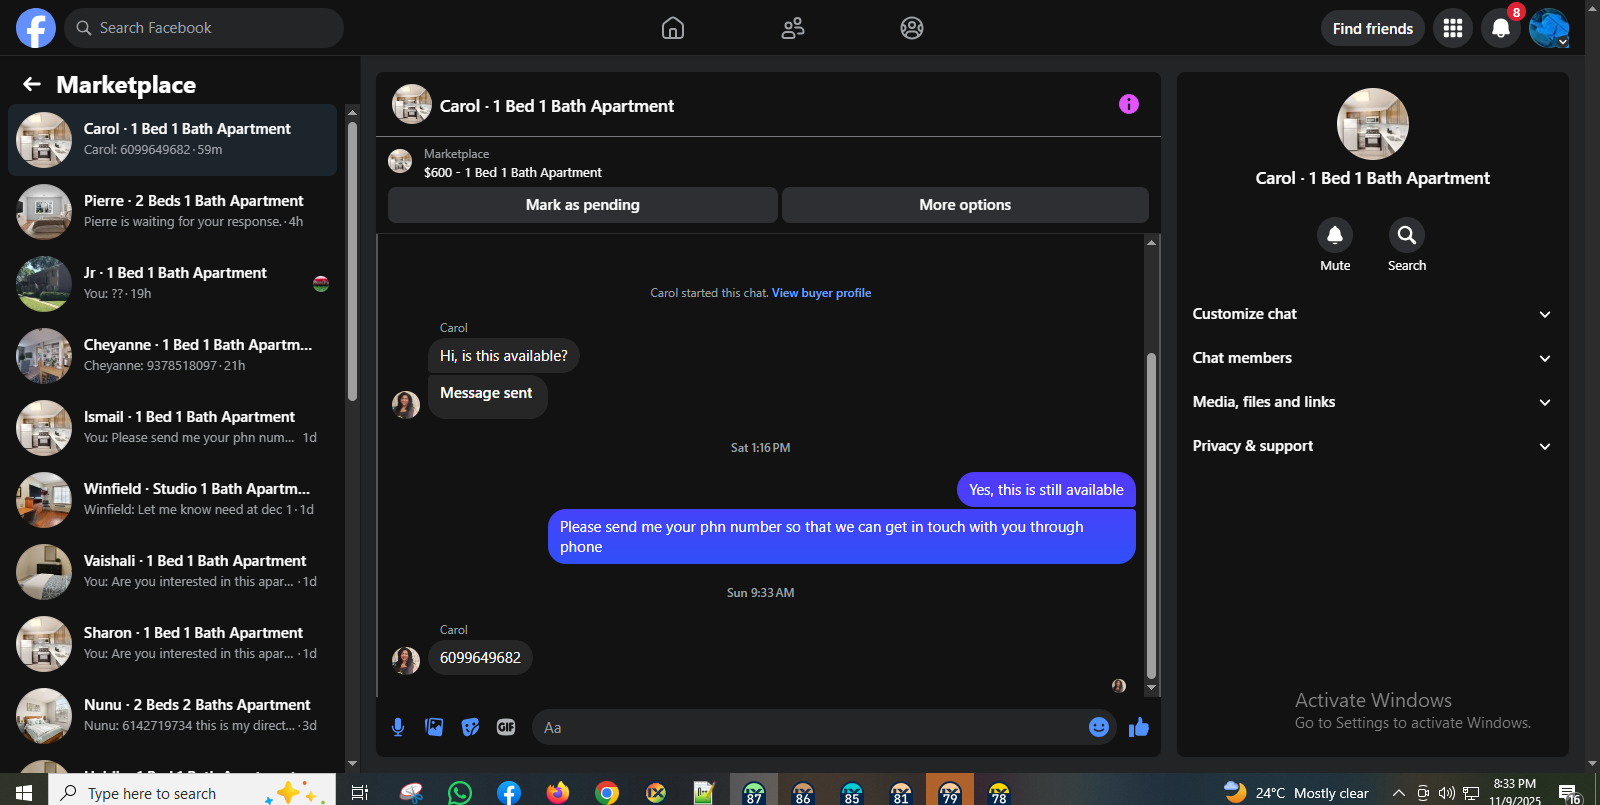Click the Facebook logo
The image size is (1600, 805).
(x=36, y=28)
